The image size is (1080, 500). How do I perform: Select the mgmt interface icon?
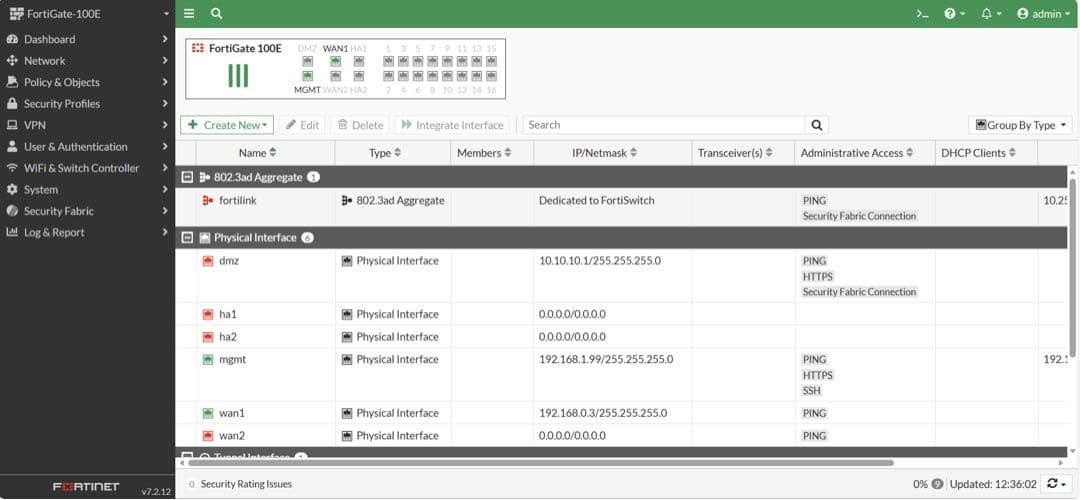pyautogui.click(x=207, y=360)
